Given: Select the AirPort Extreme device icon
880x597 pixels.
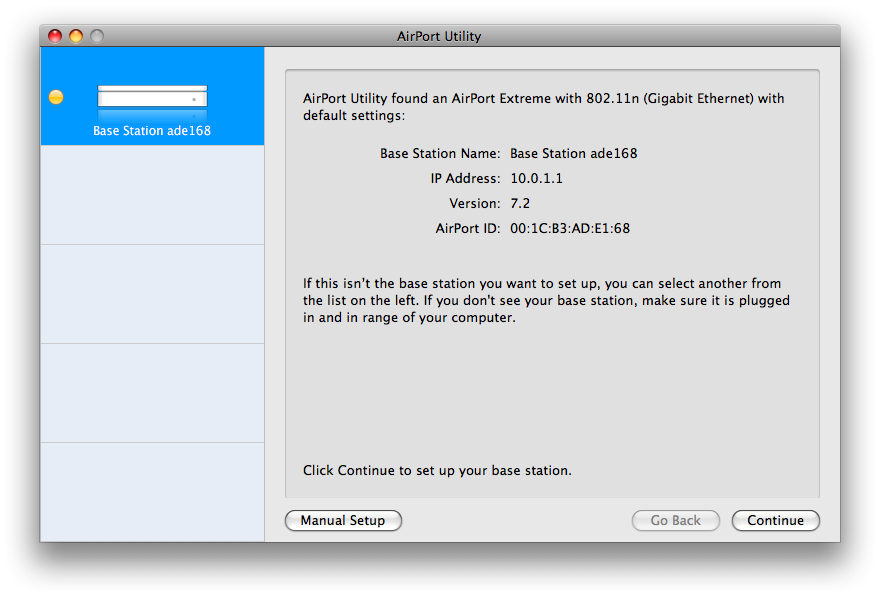Looking at the screenshot, I should (152, 97).
